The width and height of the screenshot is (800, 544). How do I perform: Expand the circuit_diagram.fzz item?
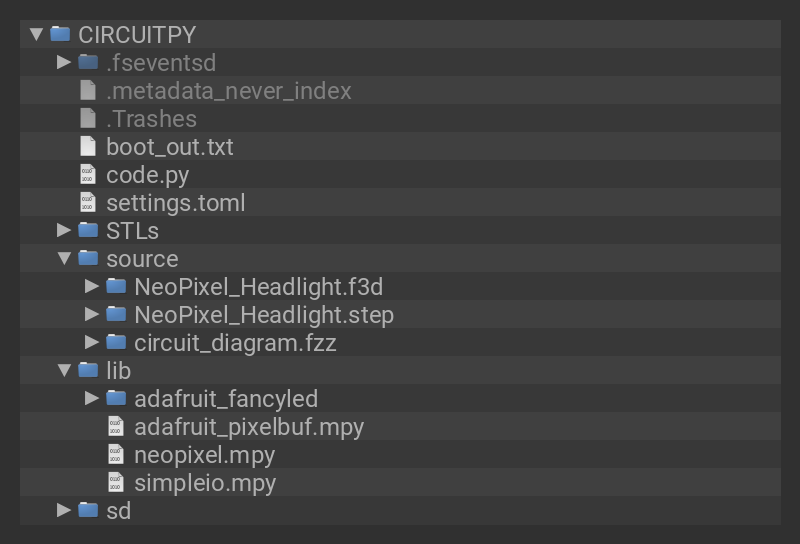click(93, 343)
